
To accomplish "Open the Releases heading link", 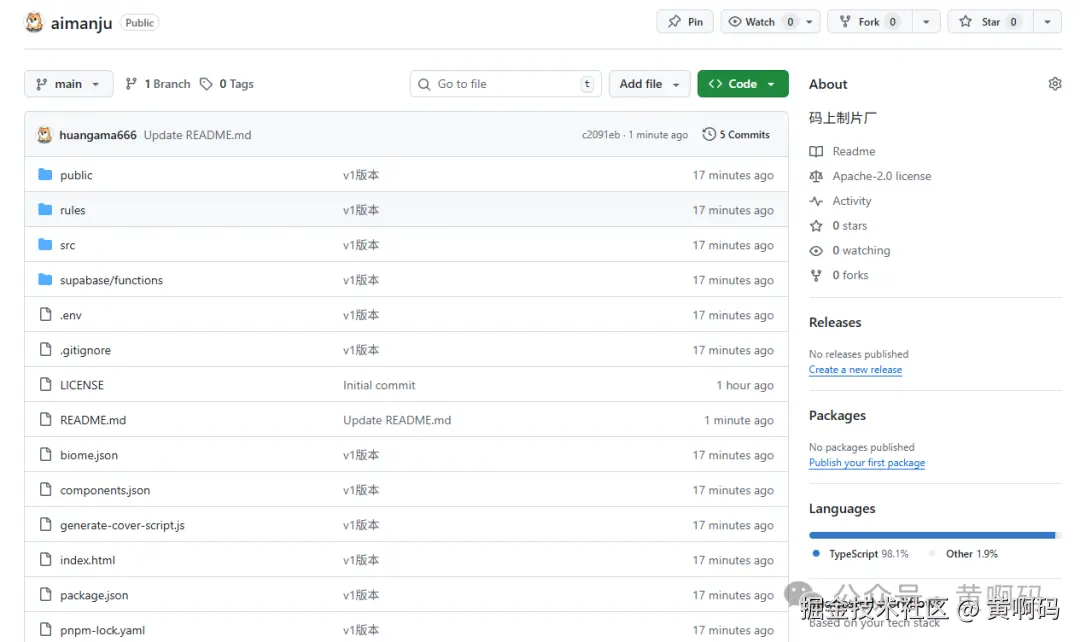I will (835, 322).
